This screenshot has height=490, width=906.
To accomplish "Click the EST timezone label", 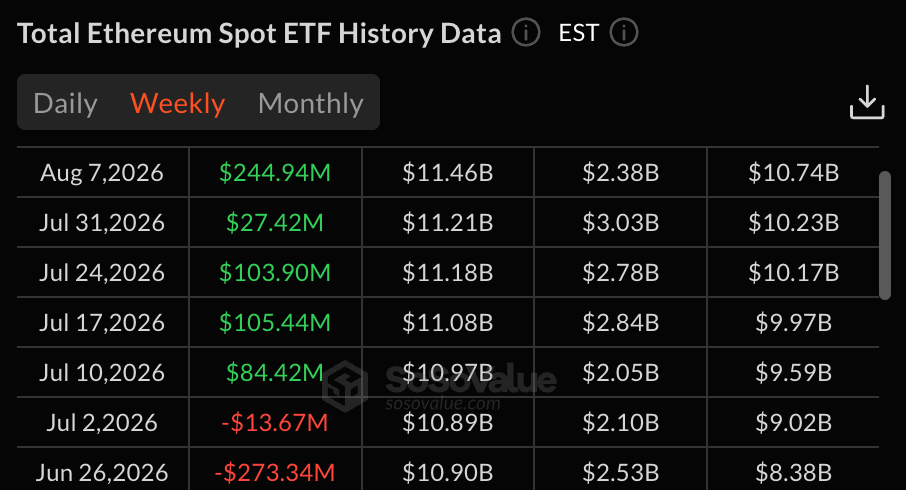I will (578, 33).
